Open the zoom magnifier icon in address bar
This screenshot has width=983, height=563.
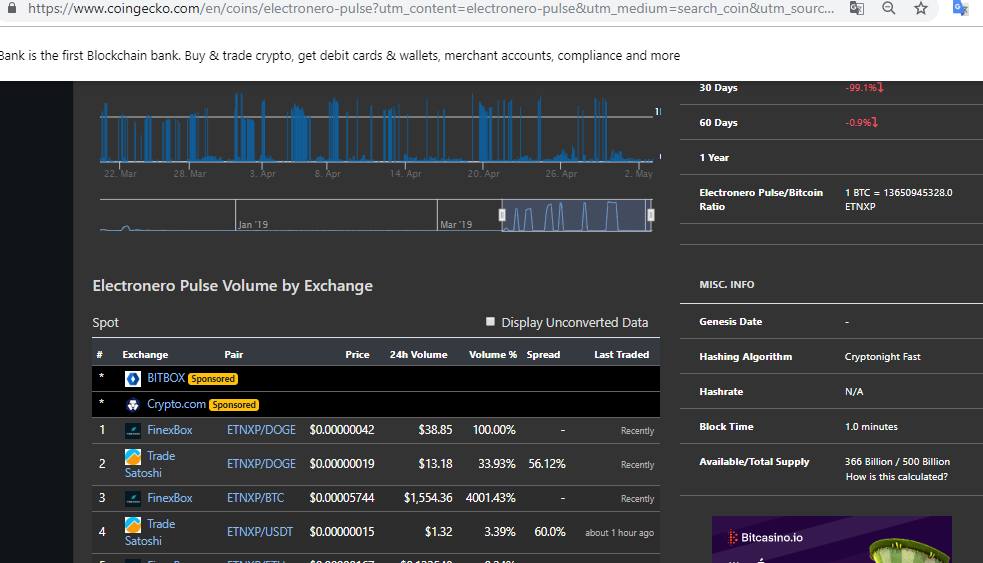pos(889,9)
